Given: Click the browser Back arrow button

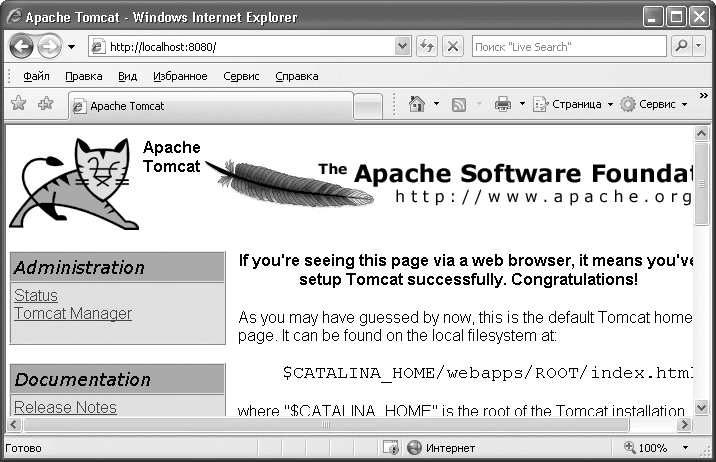Looking at the screenshot, I should 22,47.
